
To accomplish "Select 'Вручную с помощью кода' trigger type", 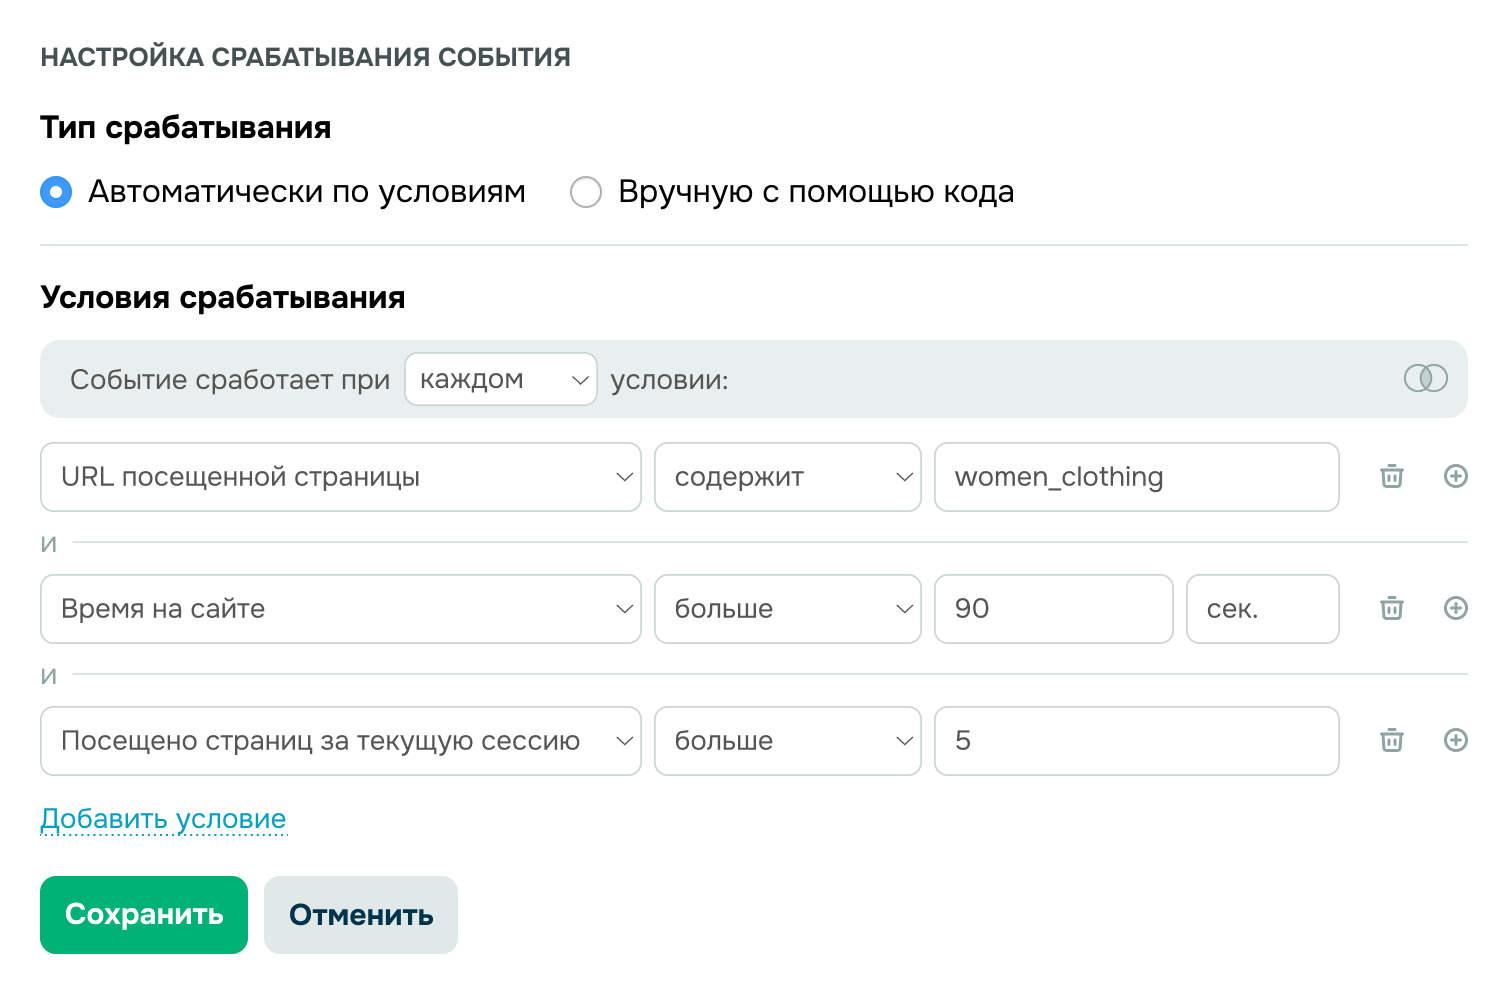I will (586, 191).
